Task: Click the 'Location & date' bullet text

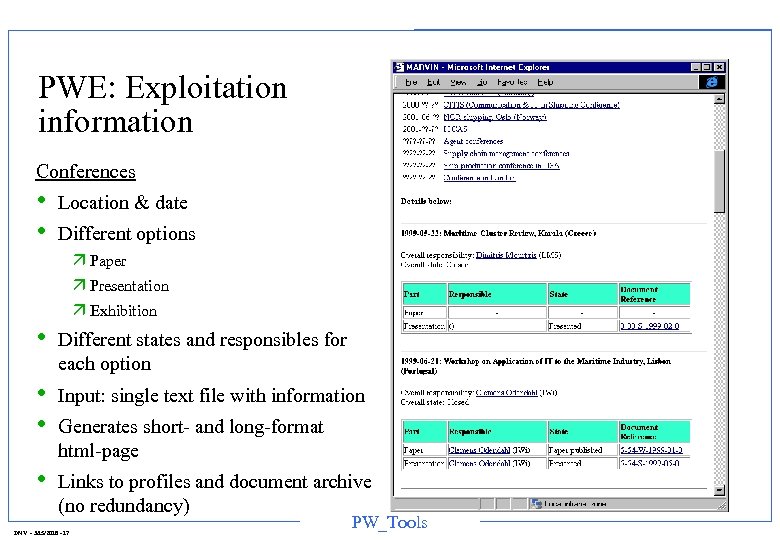Action: click(122, 203)
